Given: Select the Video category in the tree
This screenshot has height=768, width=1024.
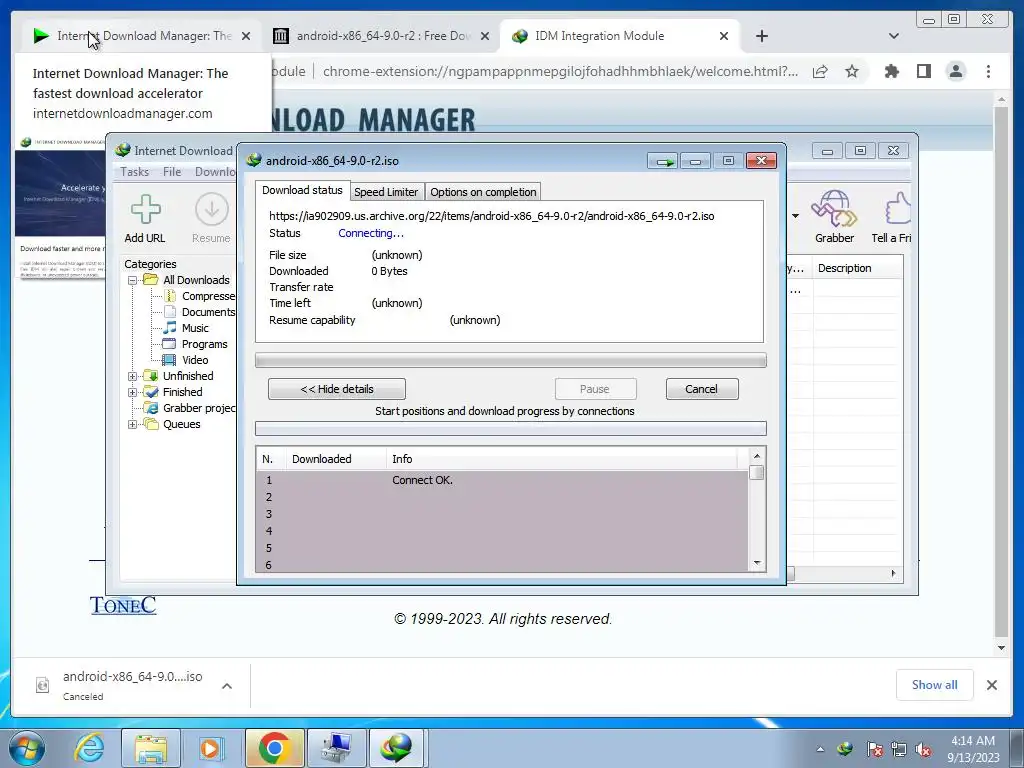Looking at the screenshot, I should pos(195,360).
